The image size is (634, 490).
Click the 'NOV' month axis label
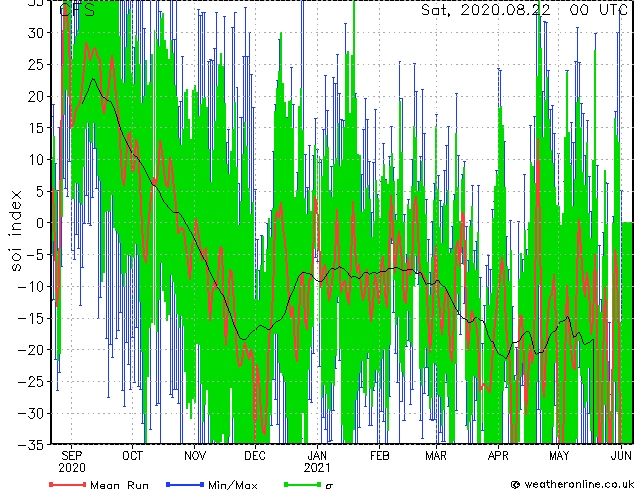195,456
